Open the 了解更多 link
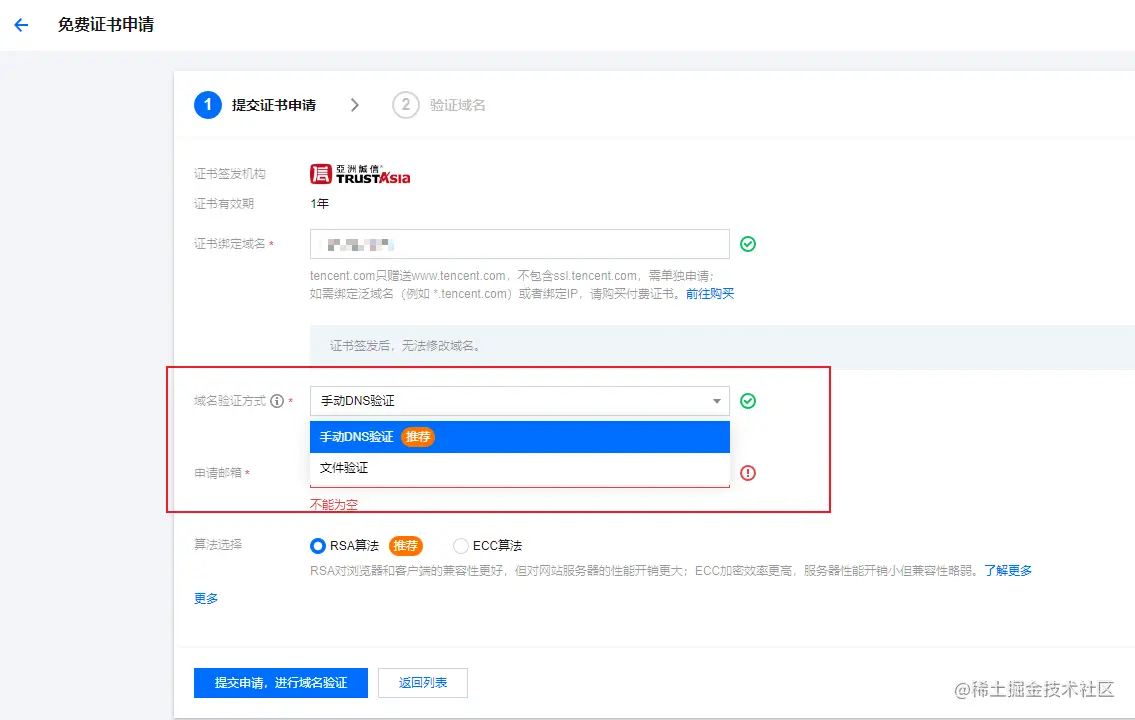Screen dimensions: 1135x720 (1008, 570)
